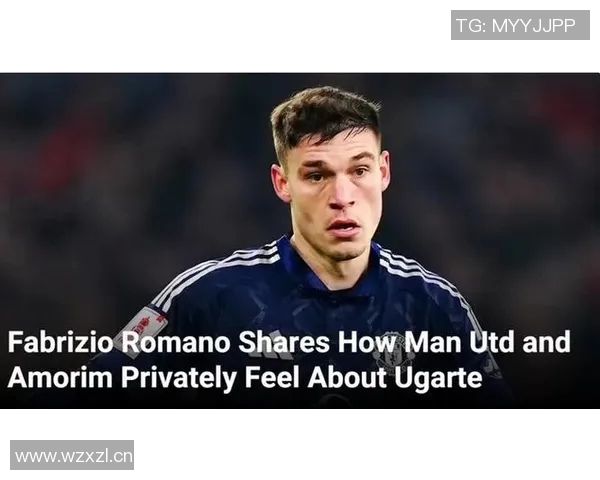Click the club crest on the jersey
This screenshot has width=600, height=480.
click(x=394, y=352)
